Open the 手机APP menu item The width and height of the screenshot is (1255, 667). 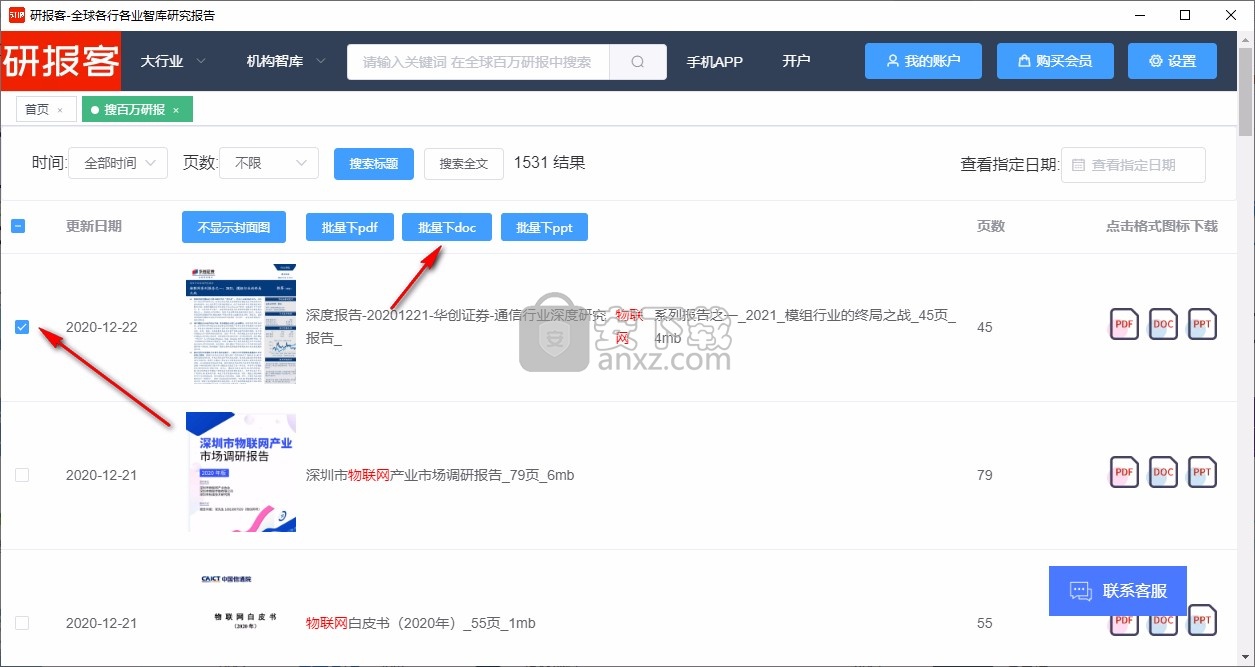coord(714,61)
